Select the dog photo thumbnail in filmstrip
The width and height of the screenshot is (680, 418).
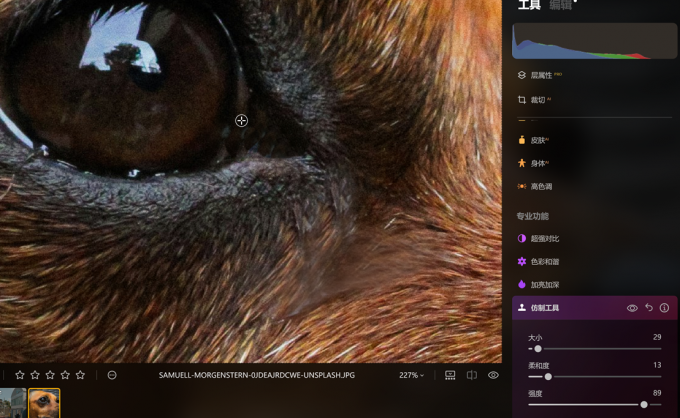(x=44, y=403)
